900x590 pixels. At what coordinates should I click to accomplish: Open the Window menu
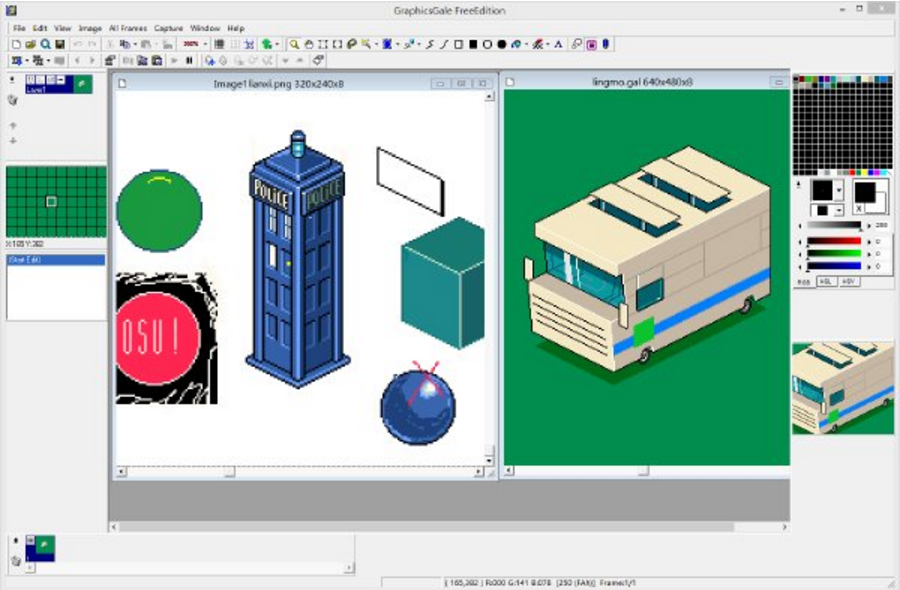[205, 28]
